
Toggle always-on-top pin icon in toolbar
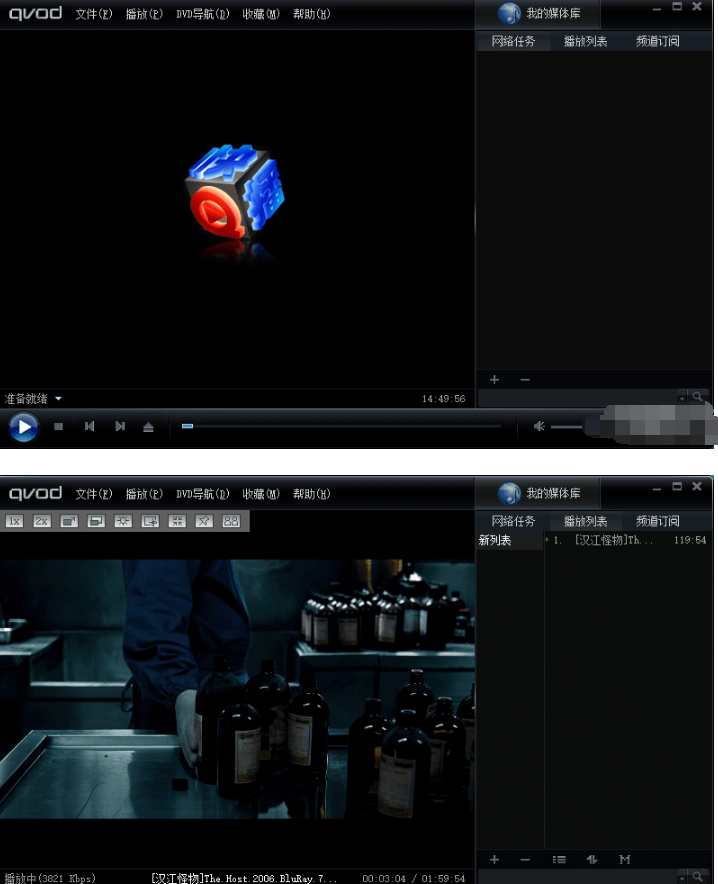pos(204,521)
